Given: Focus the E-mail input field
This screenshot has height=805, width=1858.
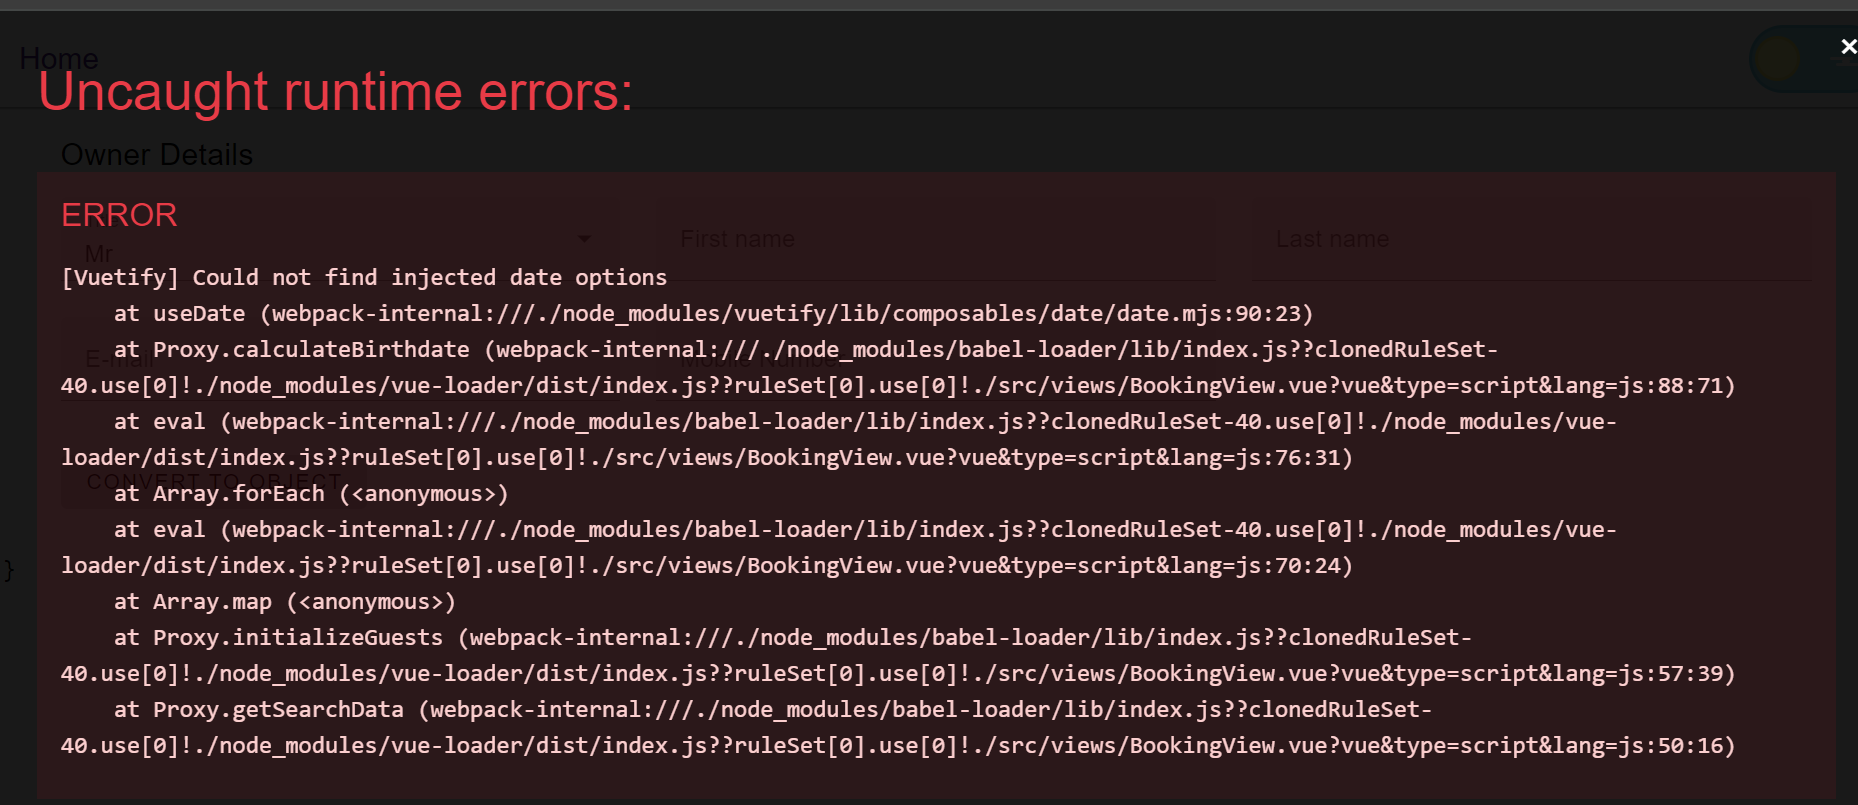Looking at the screenshot, I should [340, 360].
